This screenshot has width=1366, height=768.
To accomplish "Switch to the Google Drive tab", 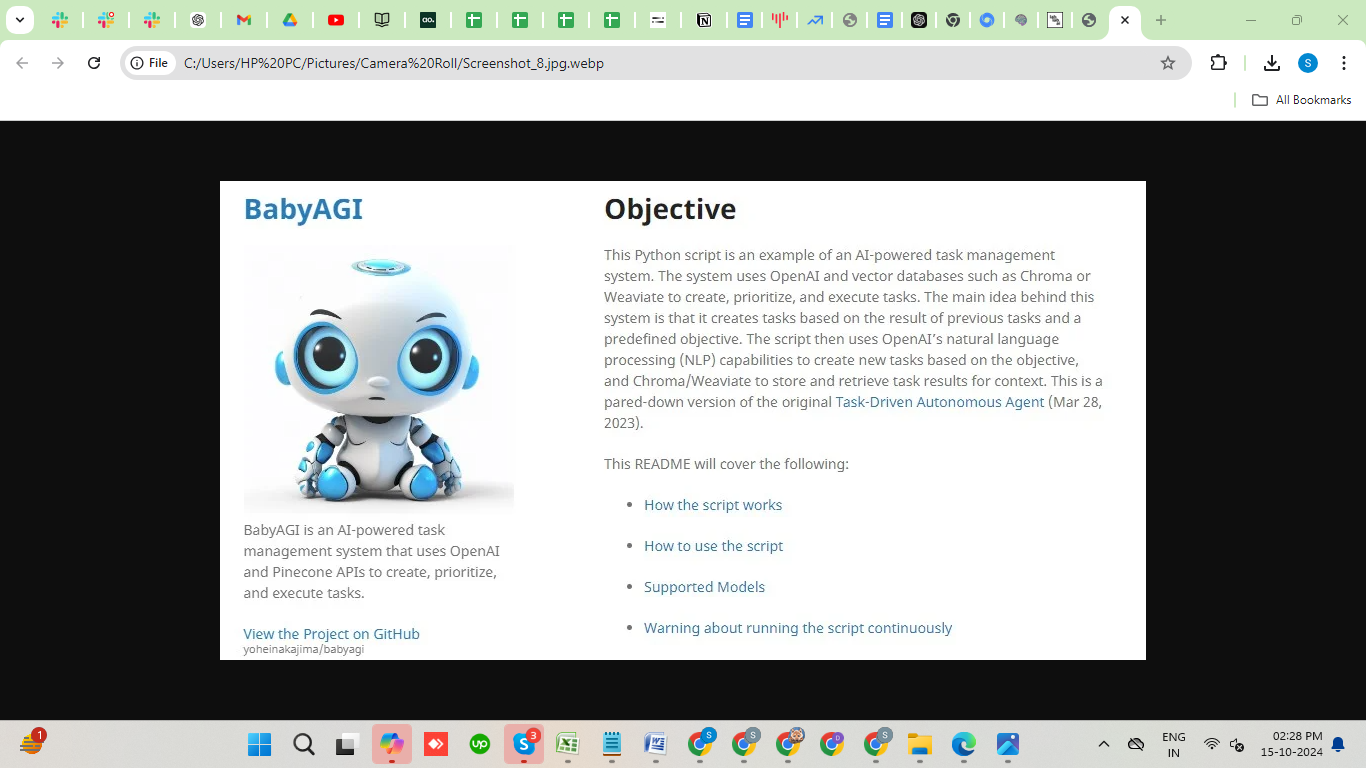I will point(289,20).
